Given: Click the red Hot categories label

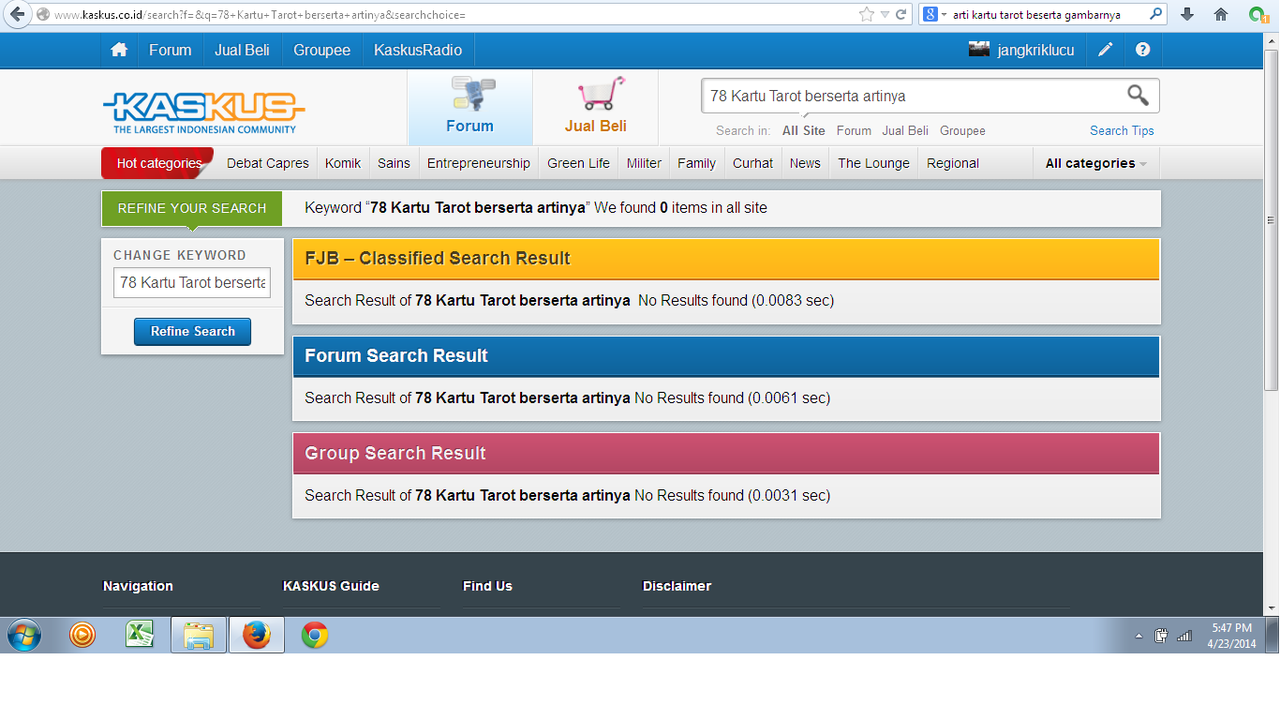Looking at the screenshot, I should 158,163.
